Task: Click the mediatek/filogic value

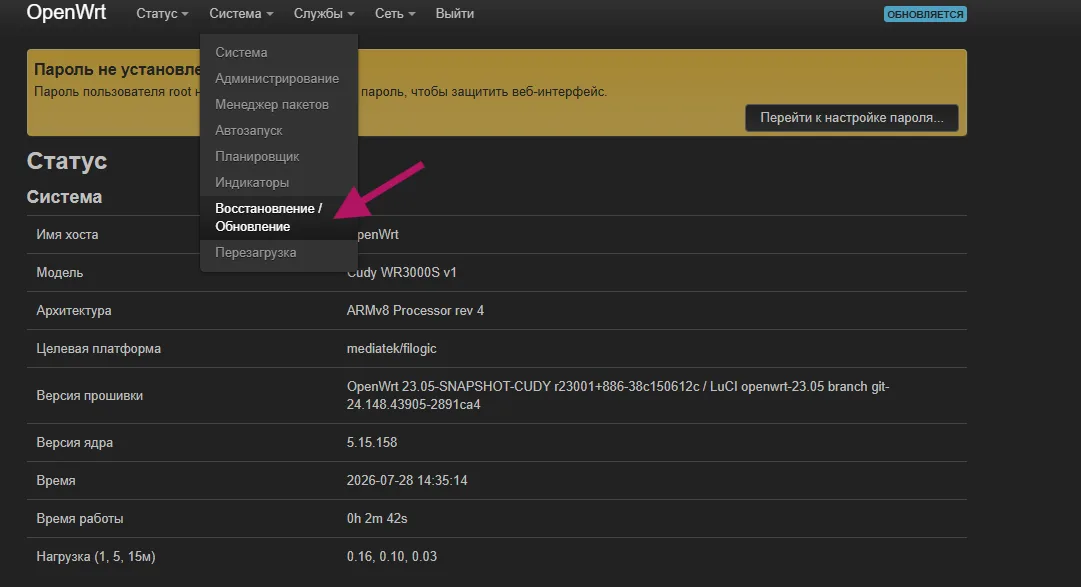Action: 392,348
